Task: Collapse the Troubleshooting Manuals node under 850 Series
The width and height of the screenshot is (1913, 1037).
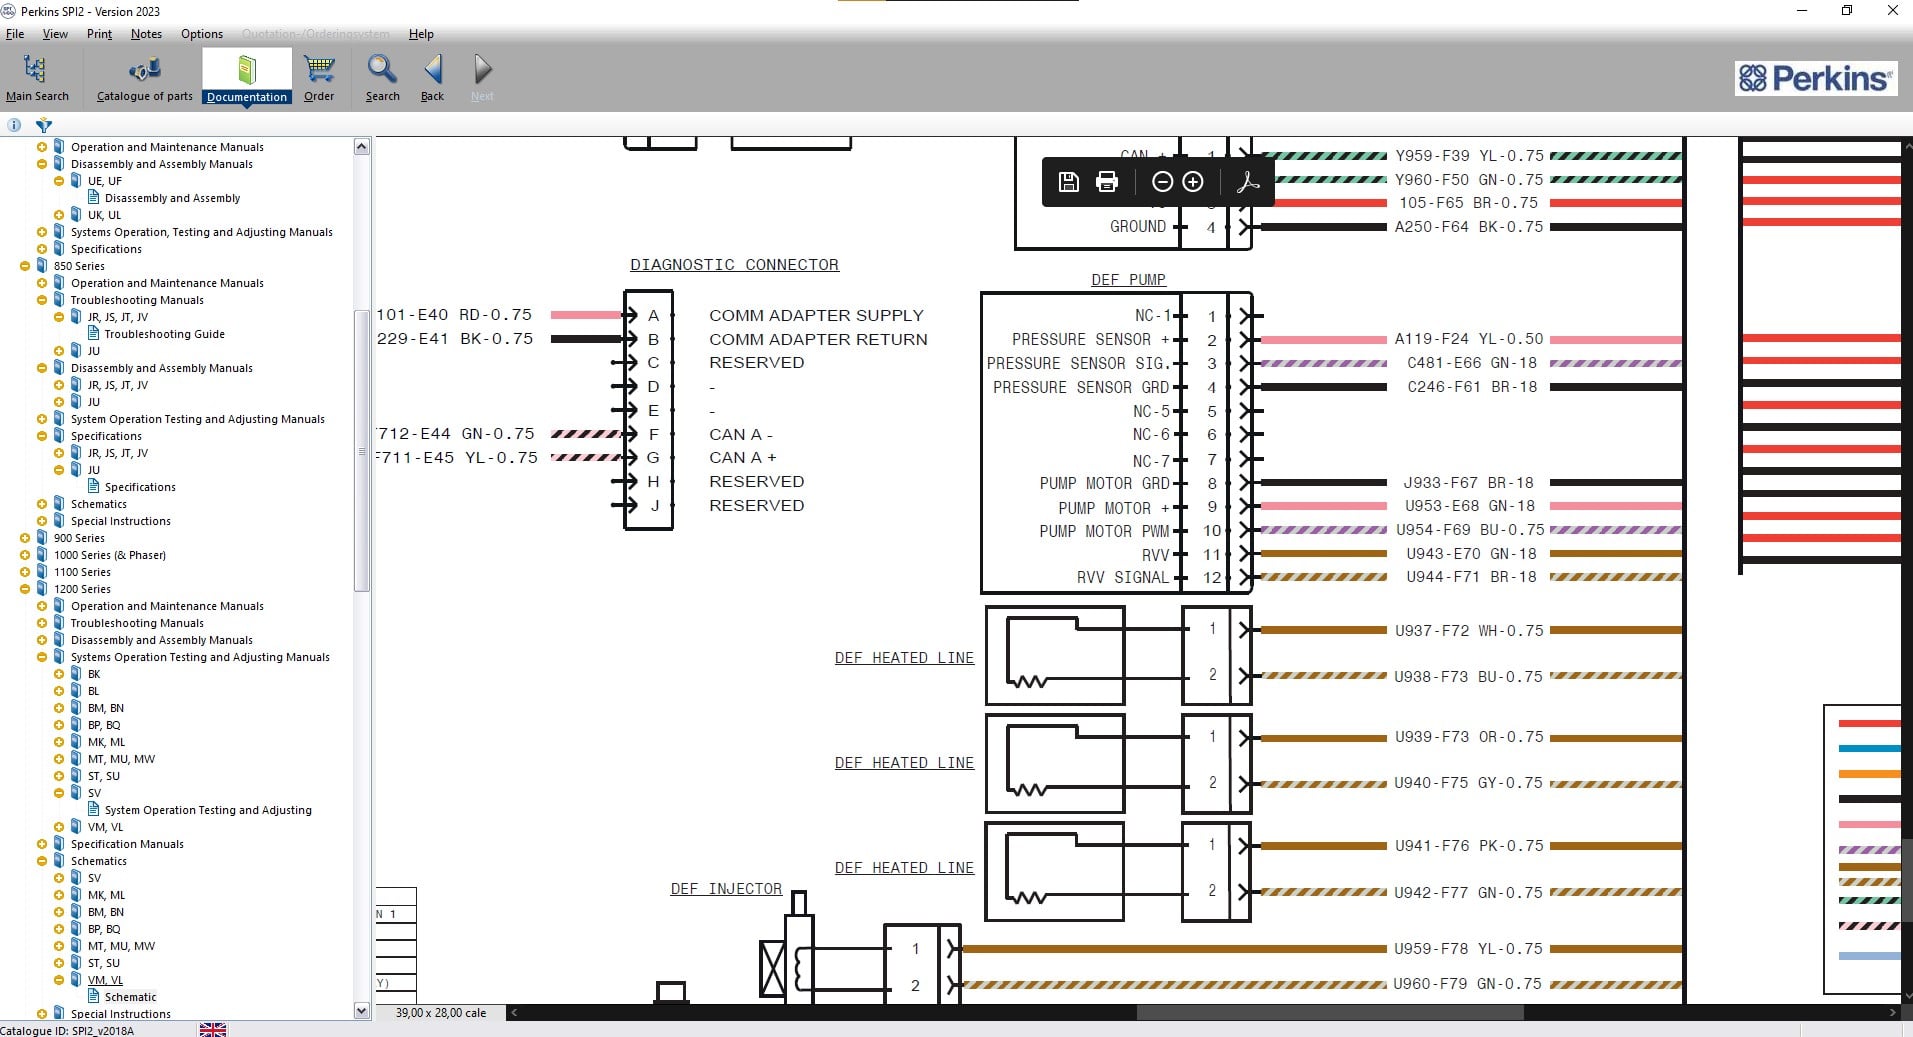Action: (42, 300)
